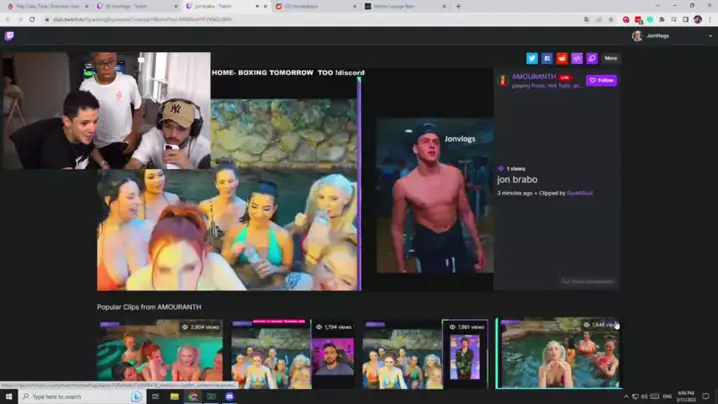Open the notification center icon
The width and height of the screenshot is (718, 404).
706,396
